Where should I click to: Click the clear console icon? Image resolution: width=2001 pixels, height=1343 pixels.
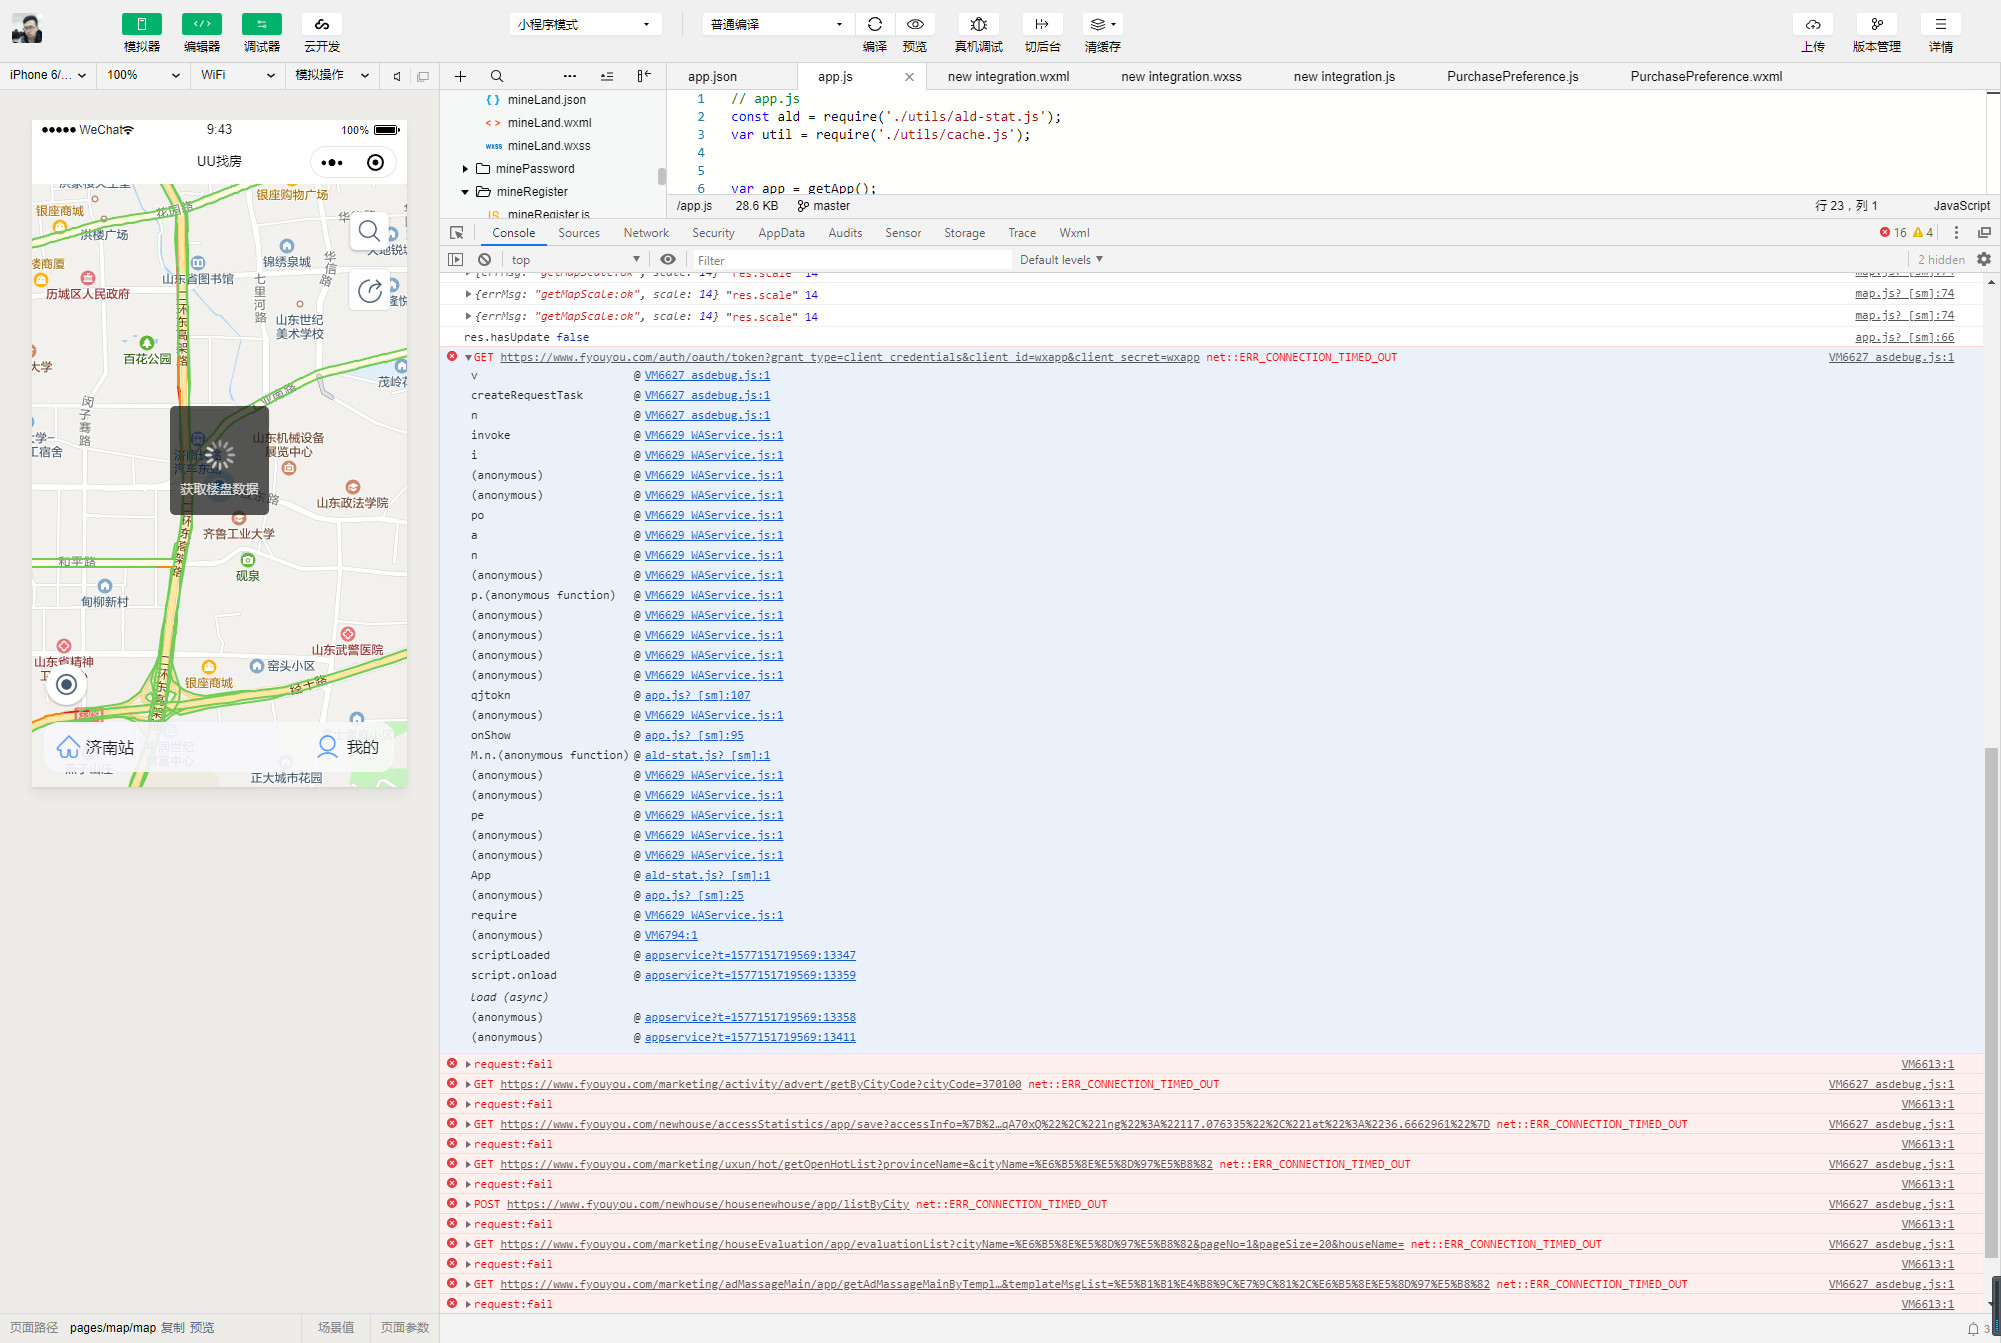[x=484, y=260]
